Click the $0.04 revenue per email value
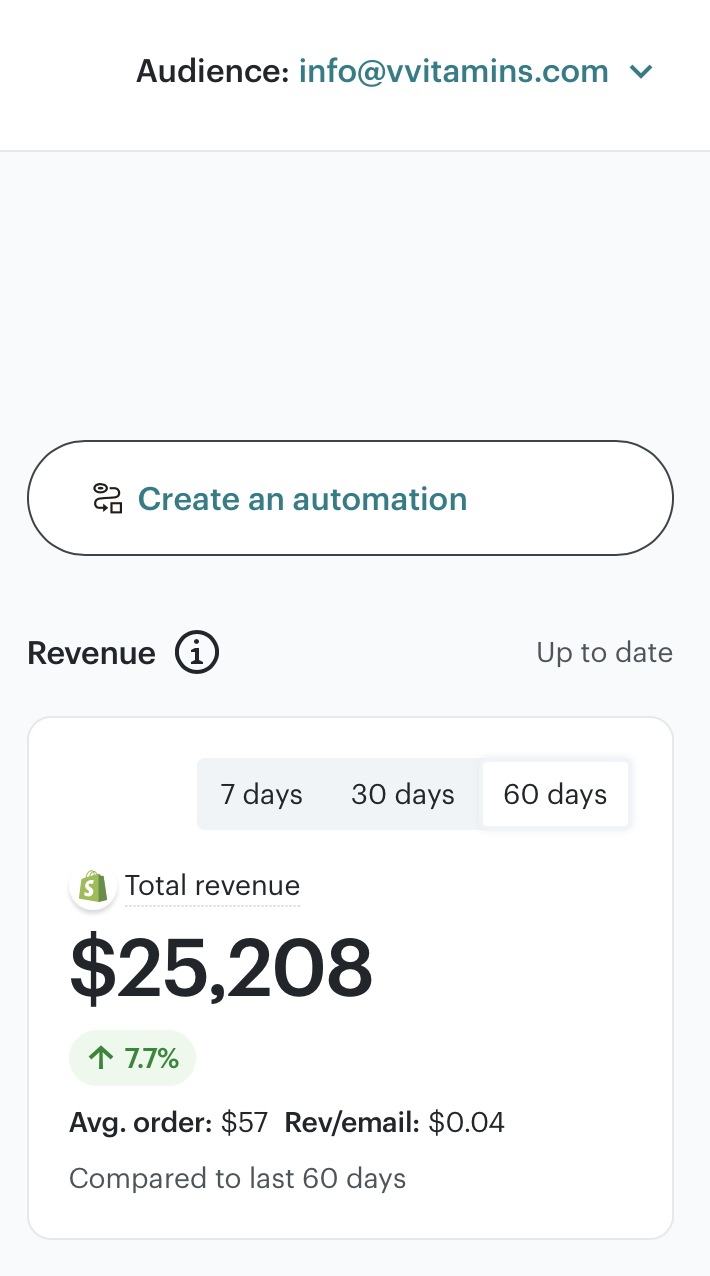This screenshot has height=1276, width=710. 466,1123
